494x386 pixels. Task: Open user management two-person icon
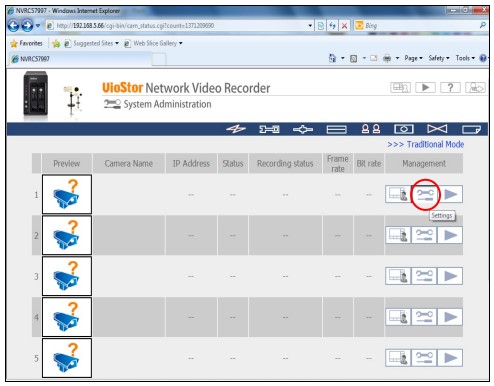[x=371, y=129]
